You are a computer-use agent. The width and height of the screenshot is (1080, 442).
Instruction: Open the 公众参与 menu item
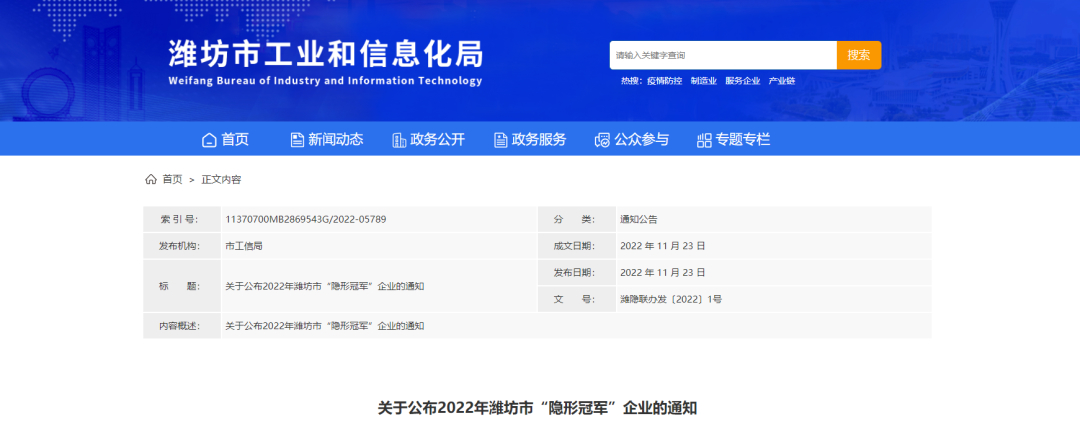tap(641, 140)
